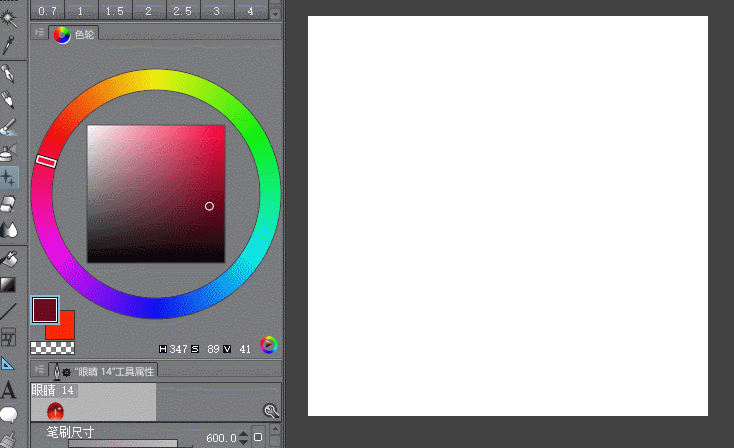Select the Pencil tool
Image resolution: width=734 pixels, height=448 pixels.
[8, 99]
